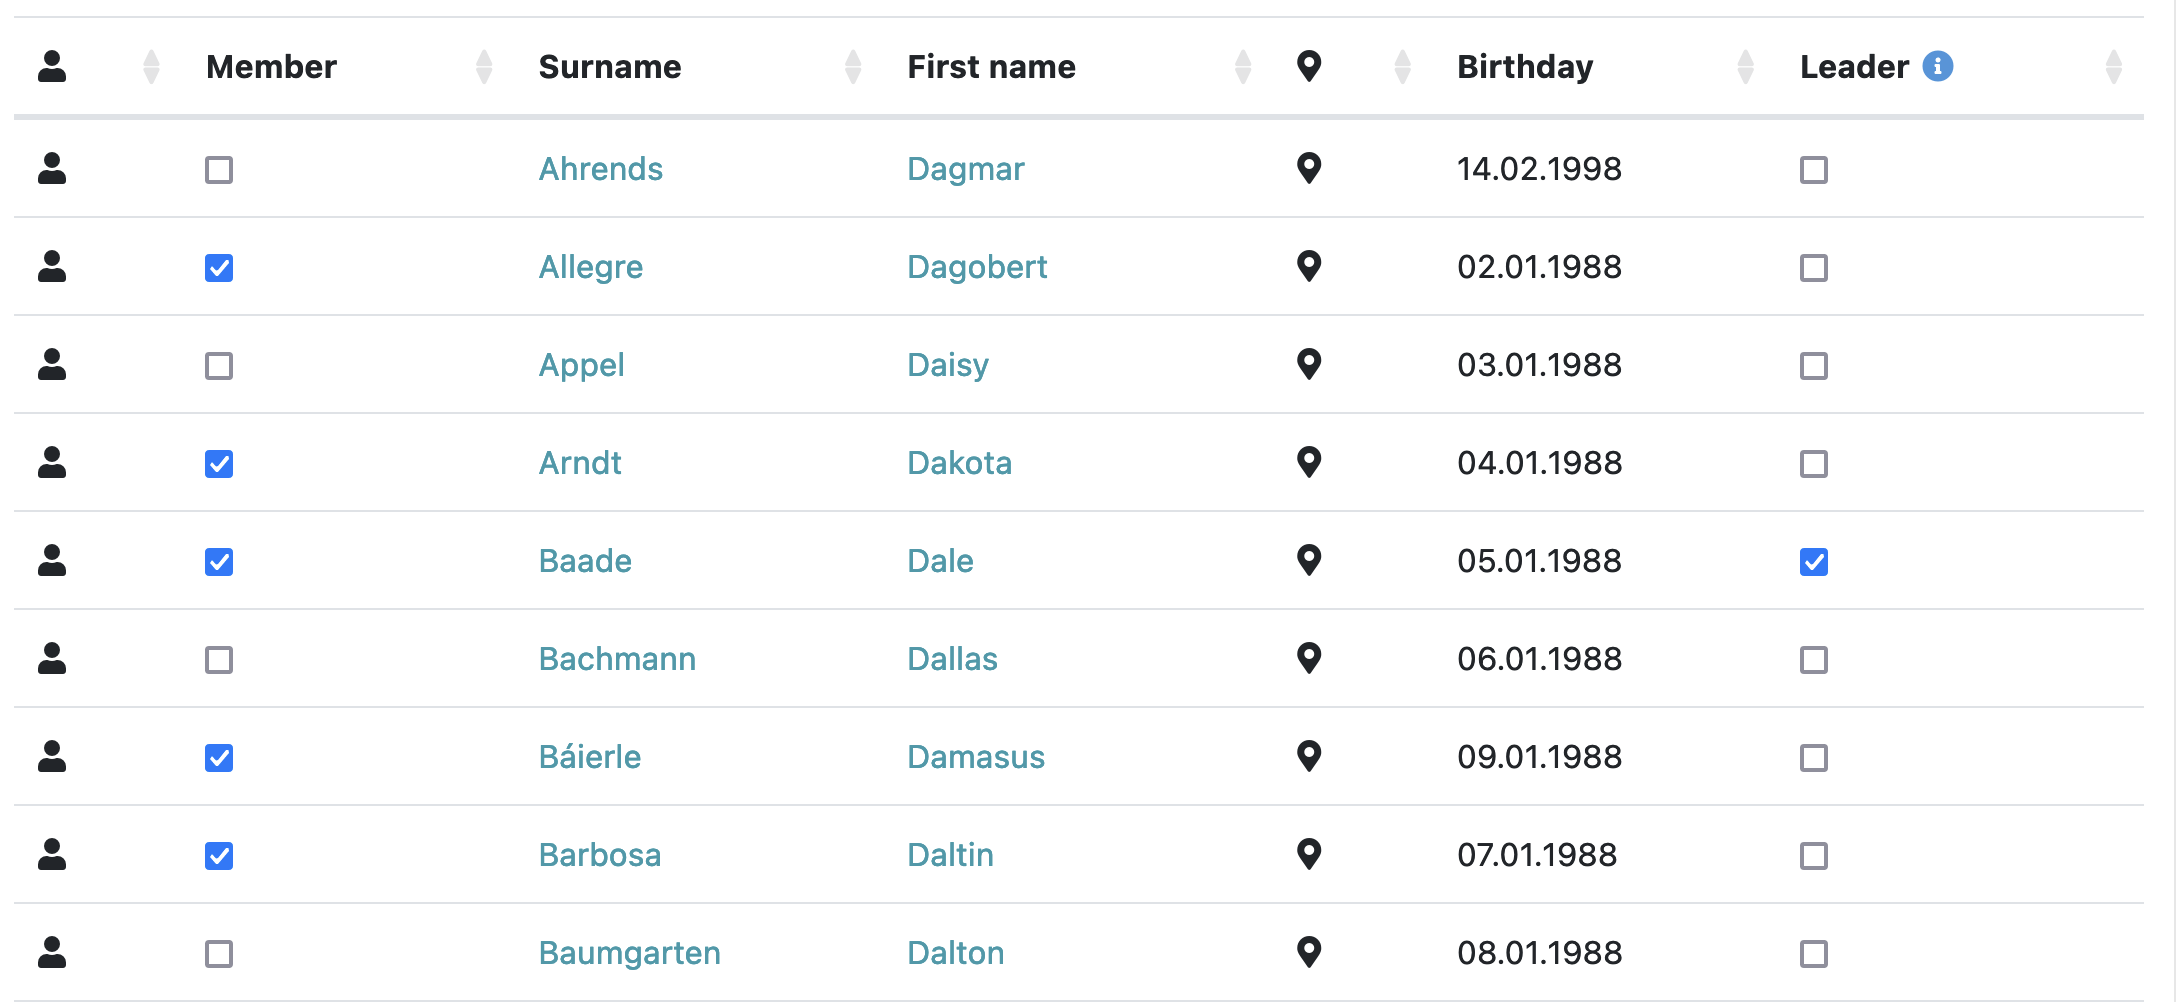Click the Member column header
This screenshot has width=2176, height=1002.
coord(271,67)
